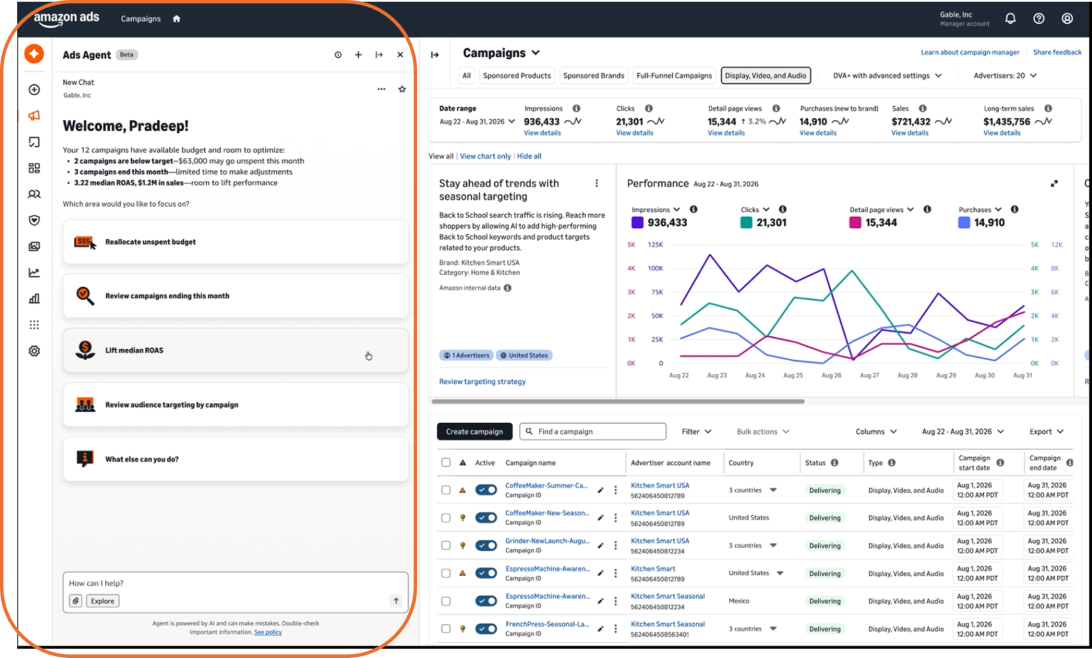The image size is (1092, 658).
Task: Click the purple Impressions legend swatch
Action: [x=637, y=223]
